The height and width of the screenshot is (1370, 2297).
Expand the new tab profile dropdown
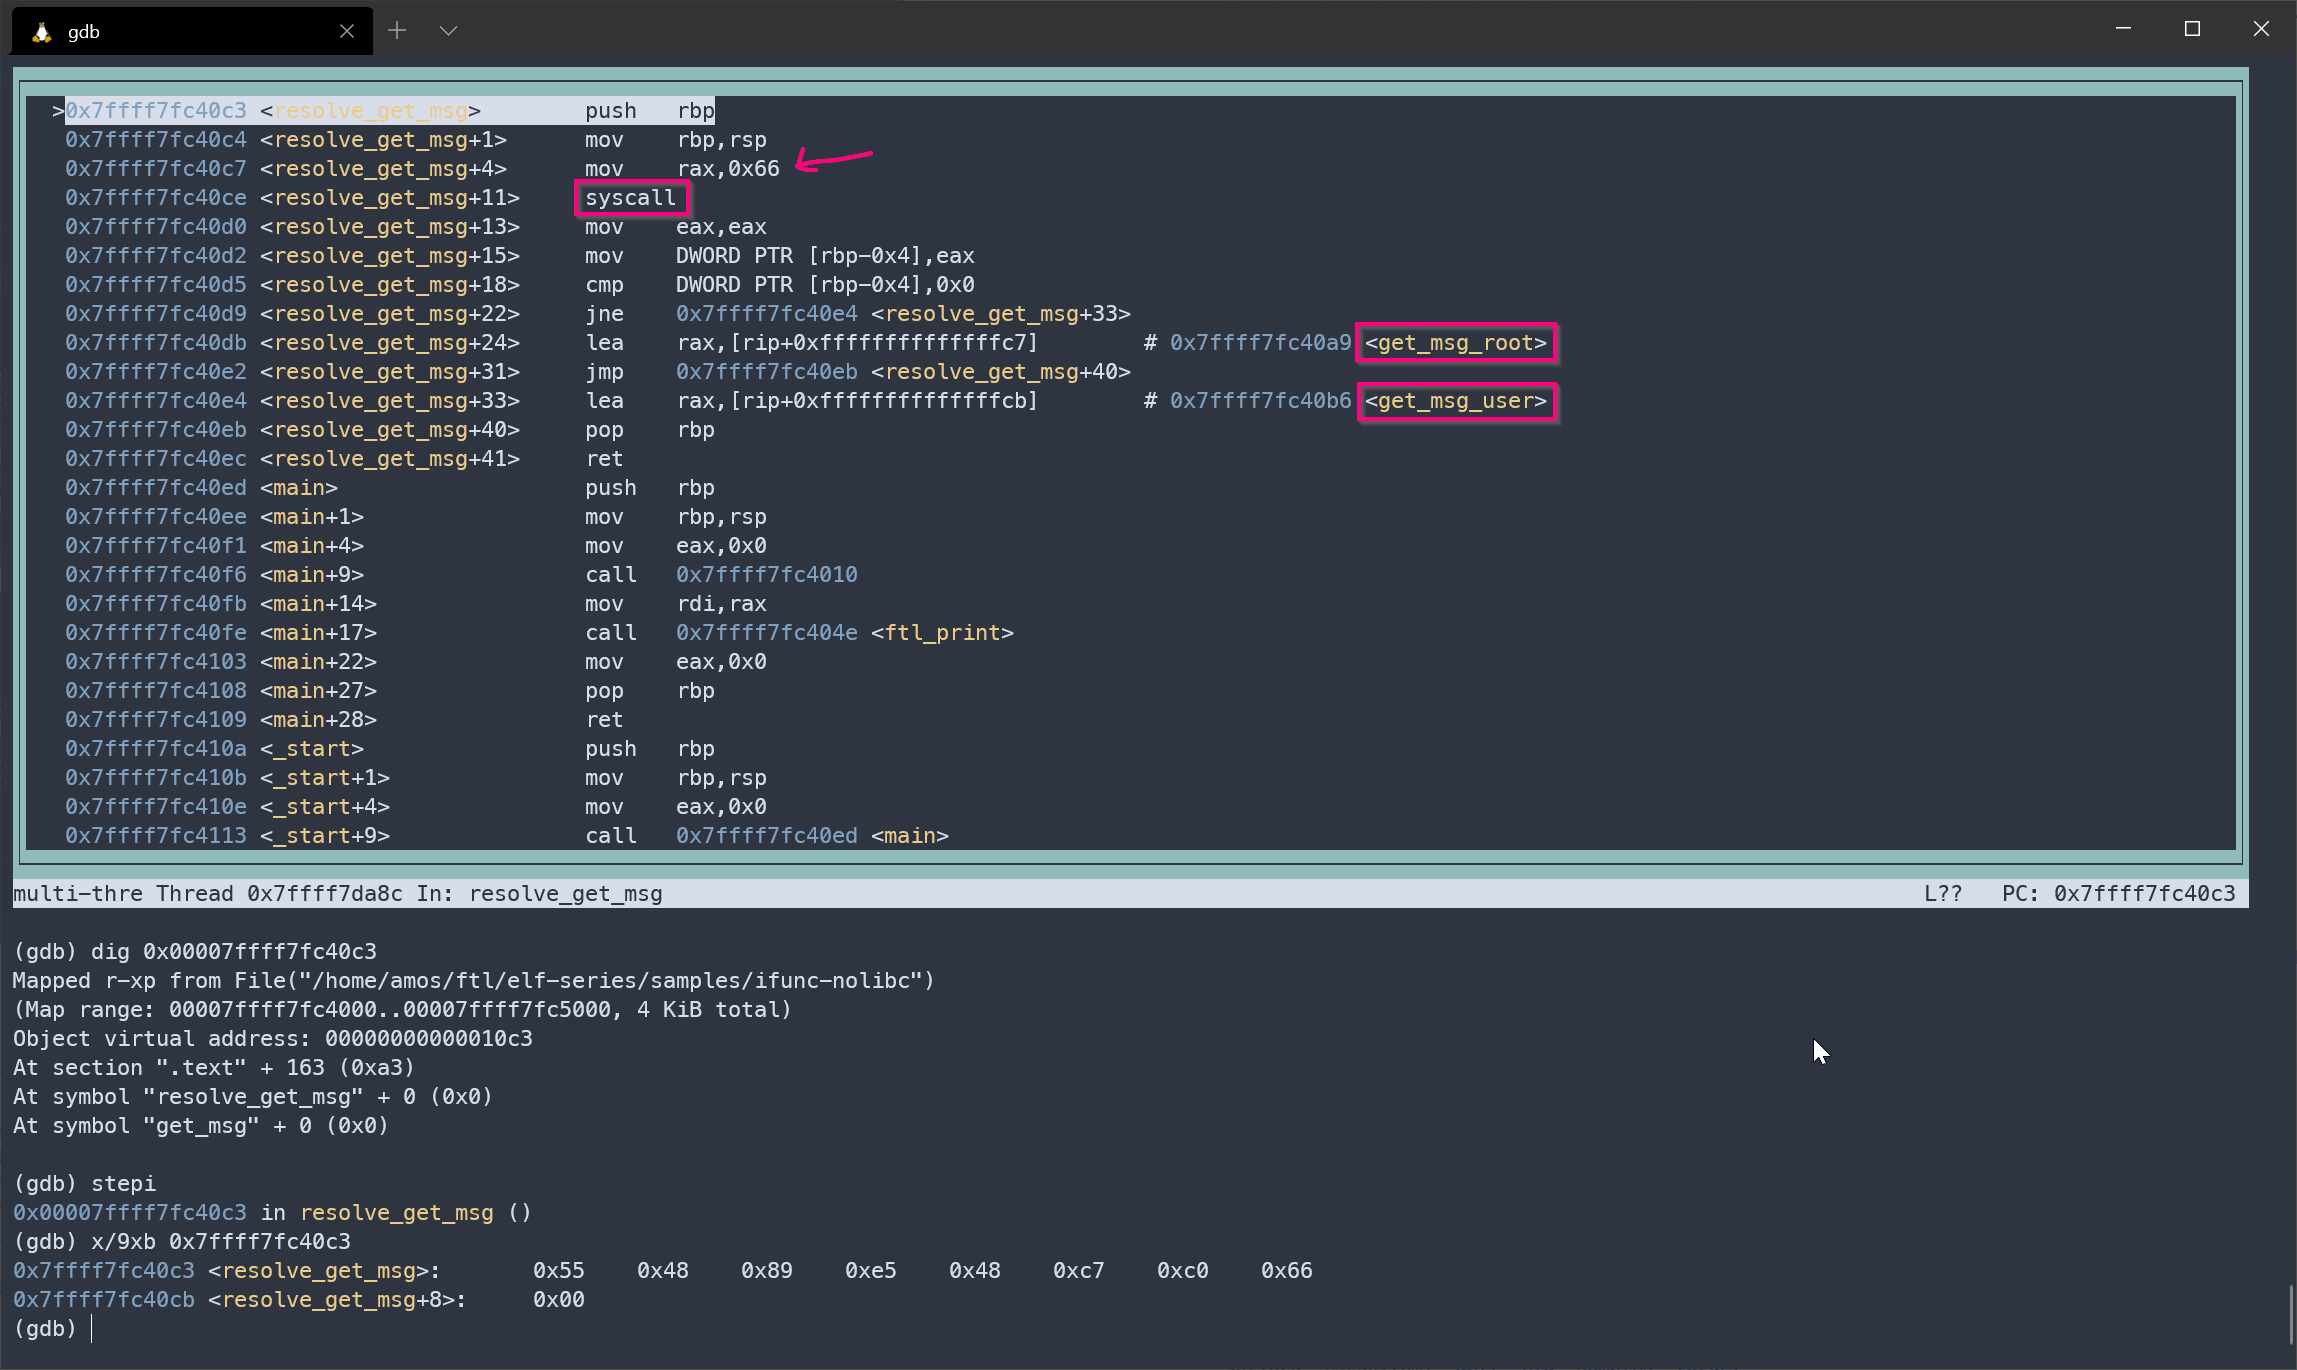448,31
